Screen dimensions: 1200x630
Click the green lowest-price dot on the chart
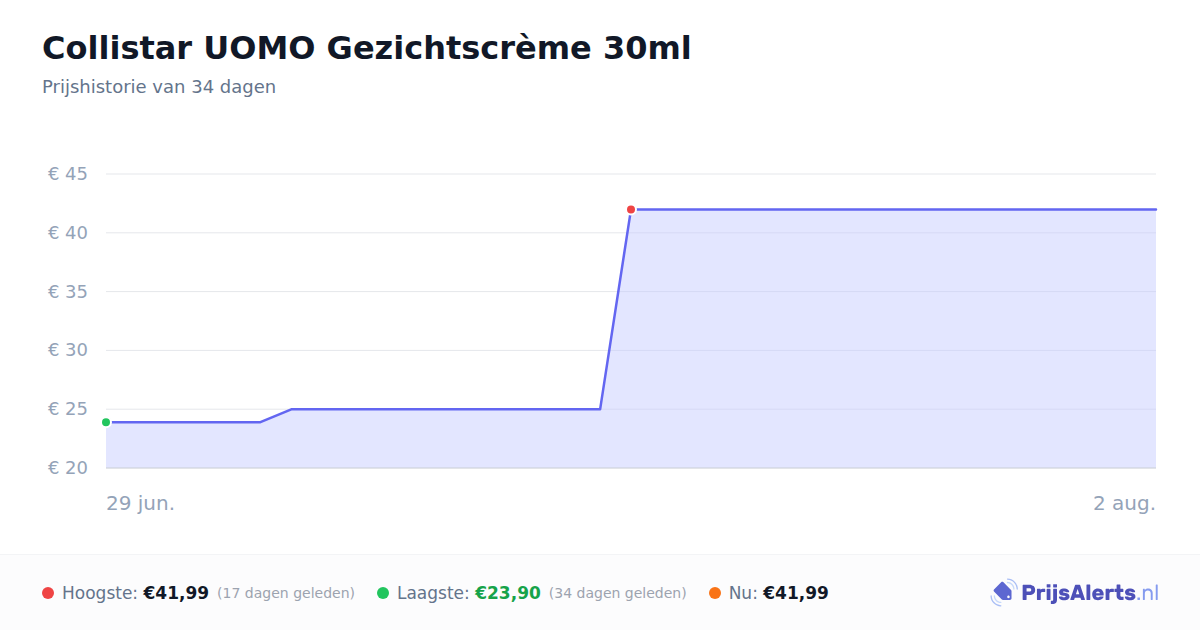pyautogui.click(x=106, y=422)
